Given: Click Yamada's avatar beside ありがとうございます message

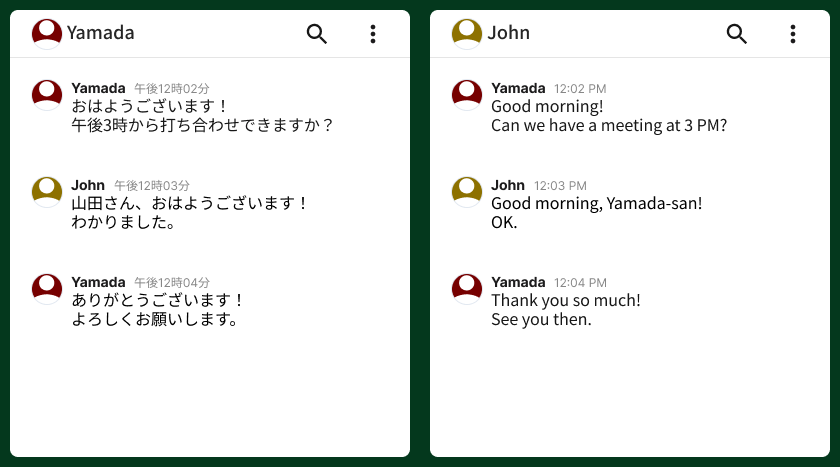Looking at the screenshot, I should [x=47, y=289].
